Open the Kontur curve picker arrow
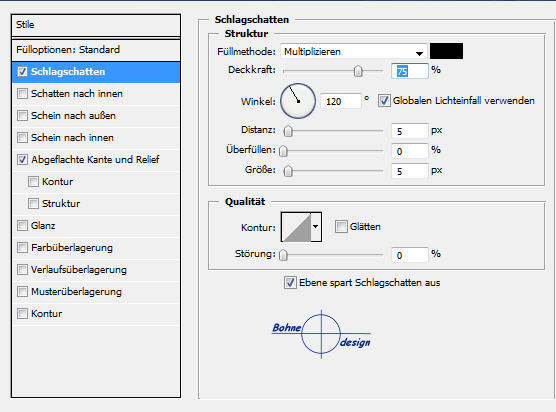The image size is (556, 412). 316,227
